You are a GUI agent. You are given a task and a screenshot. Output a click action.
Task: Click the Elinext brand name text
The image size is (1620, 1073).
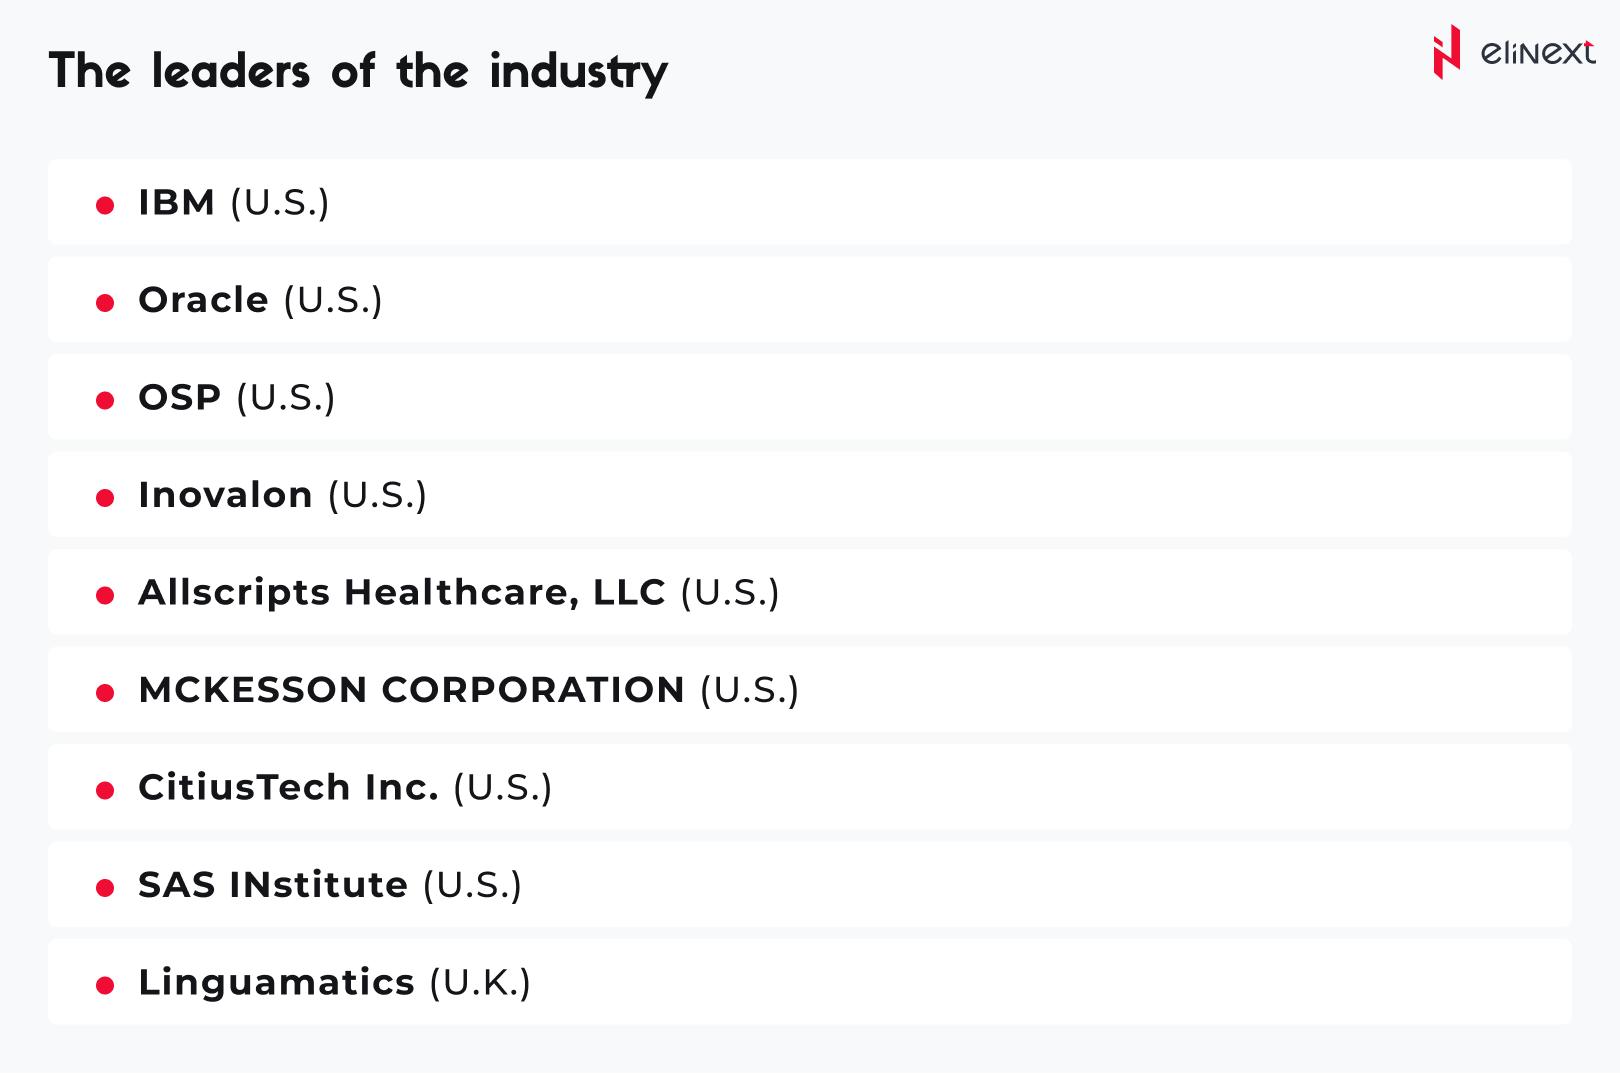click(x=1537, y=52)
